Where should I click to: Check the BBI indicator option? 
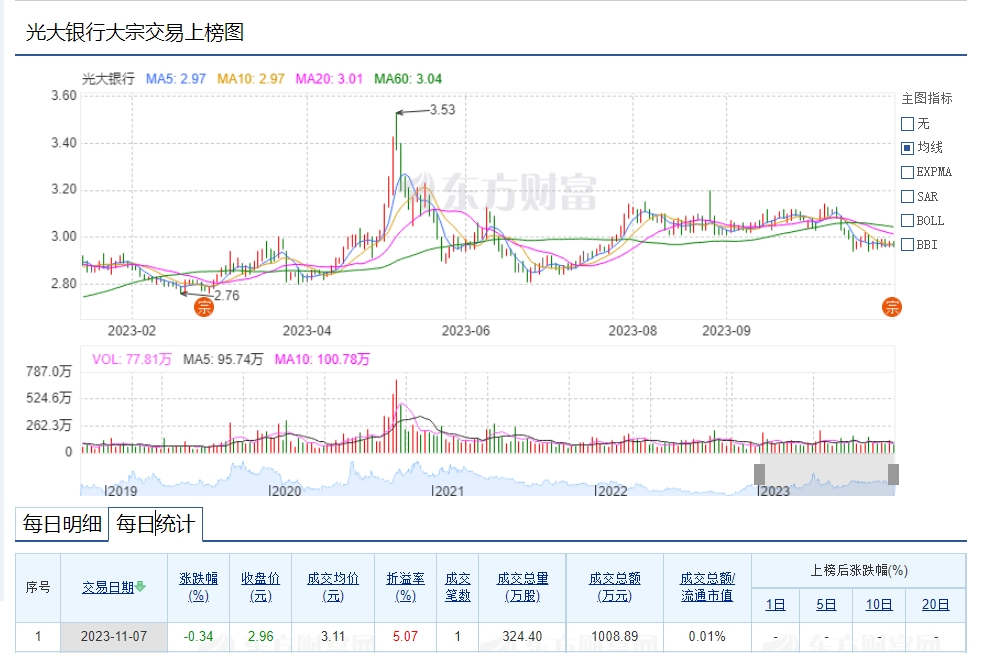click(907, 244)
